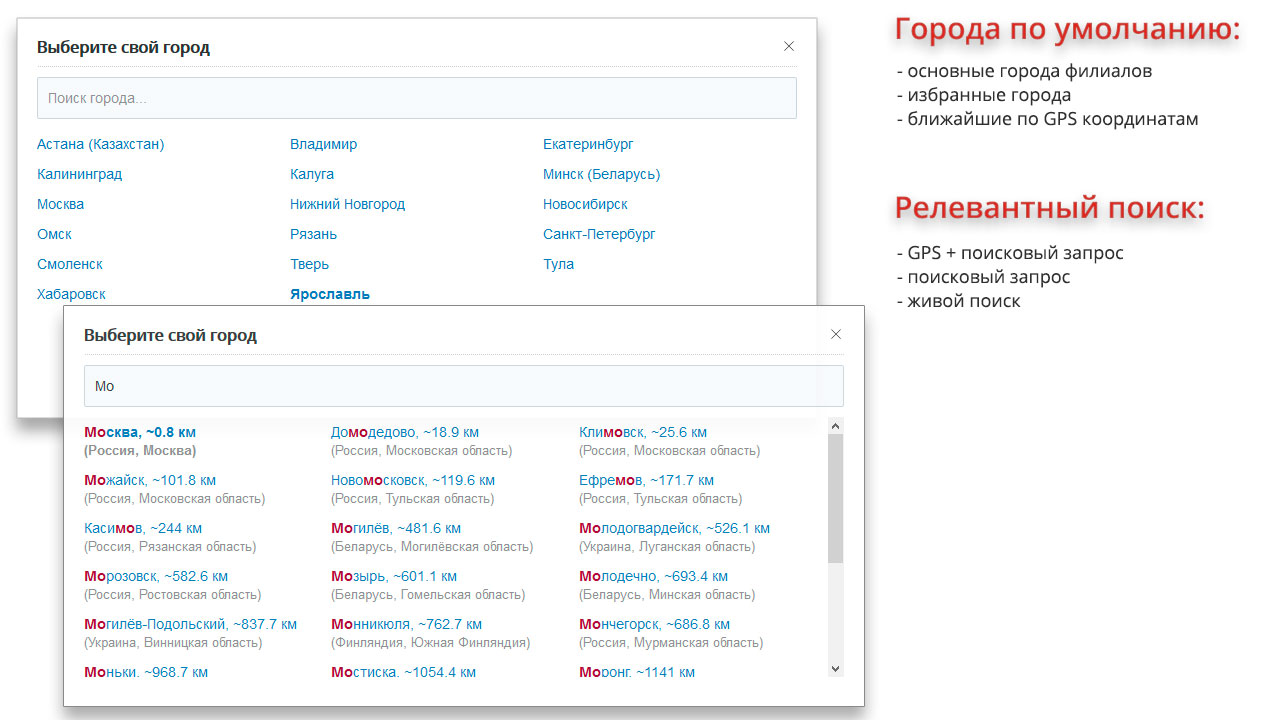The image size is (1280, 720).
Task: Click the scrollbar up arrow in results
Action: (x=836, y=426)
